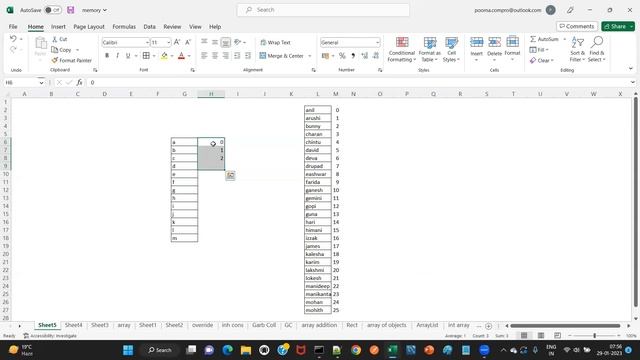Open font size dropdown
The width and height of the screenshot is (640, 360).
tap(169, 42)
